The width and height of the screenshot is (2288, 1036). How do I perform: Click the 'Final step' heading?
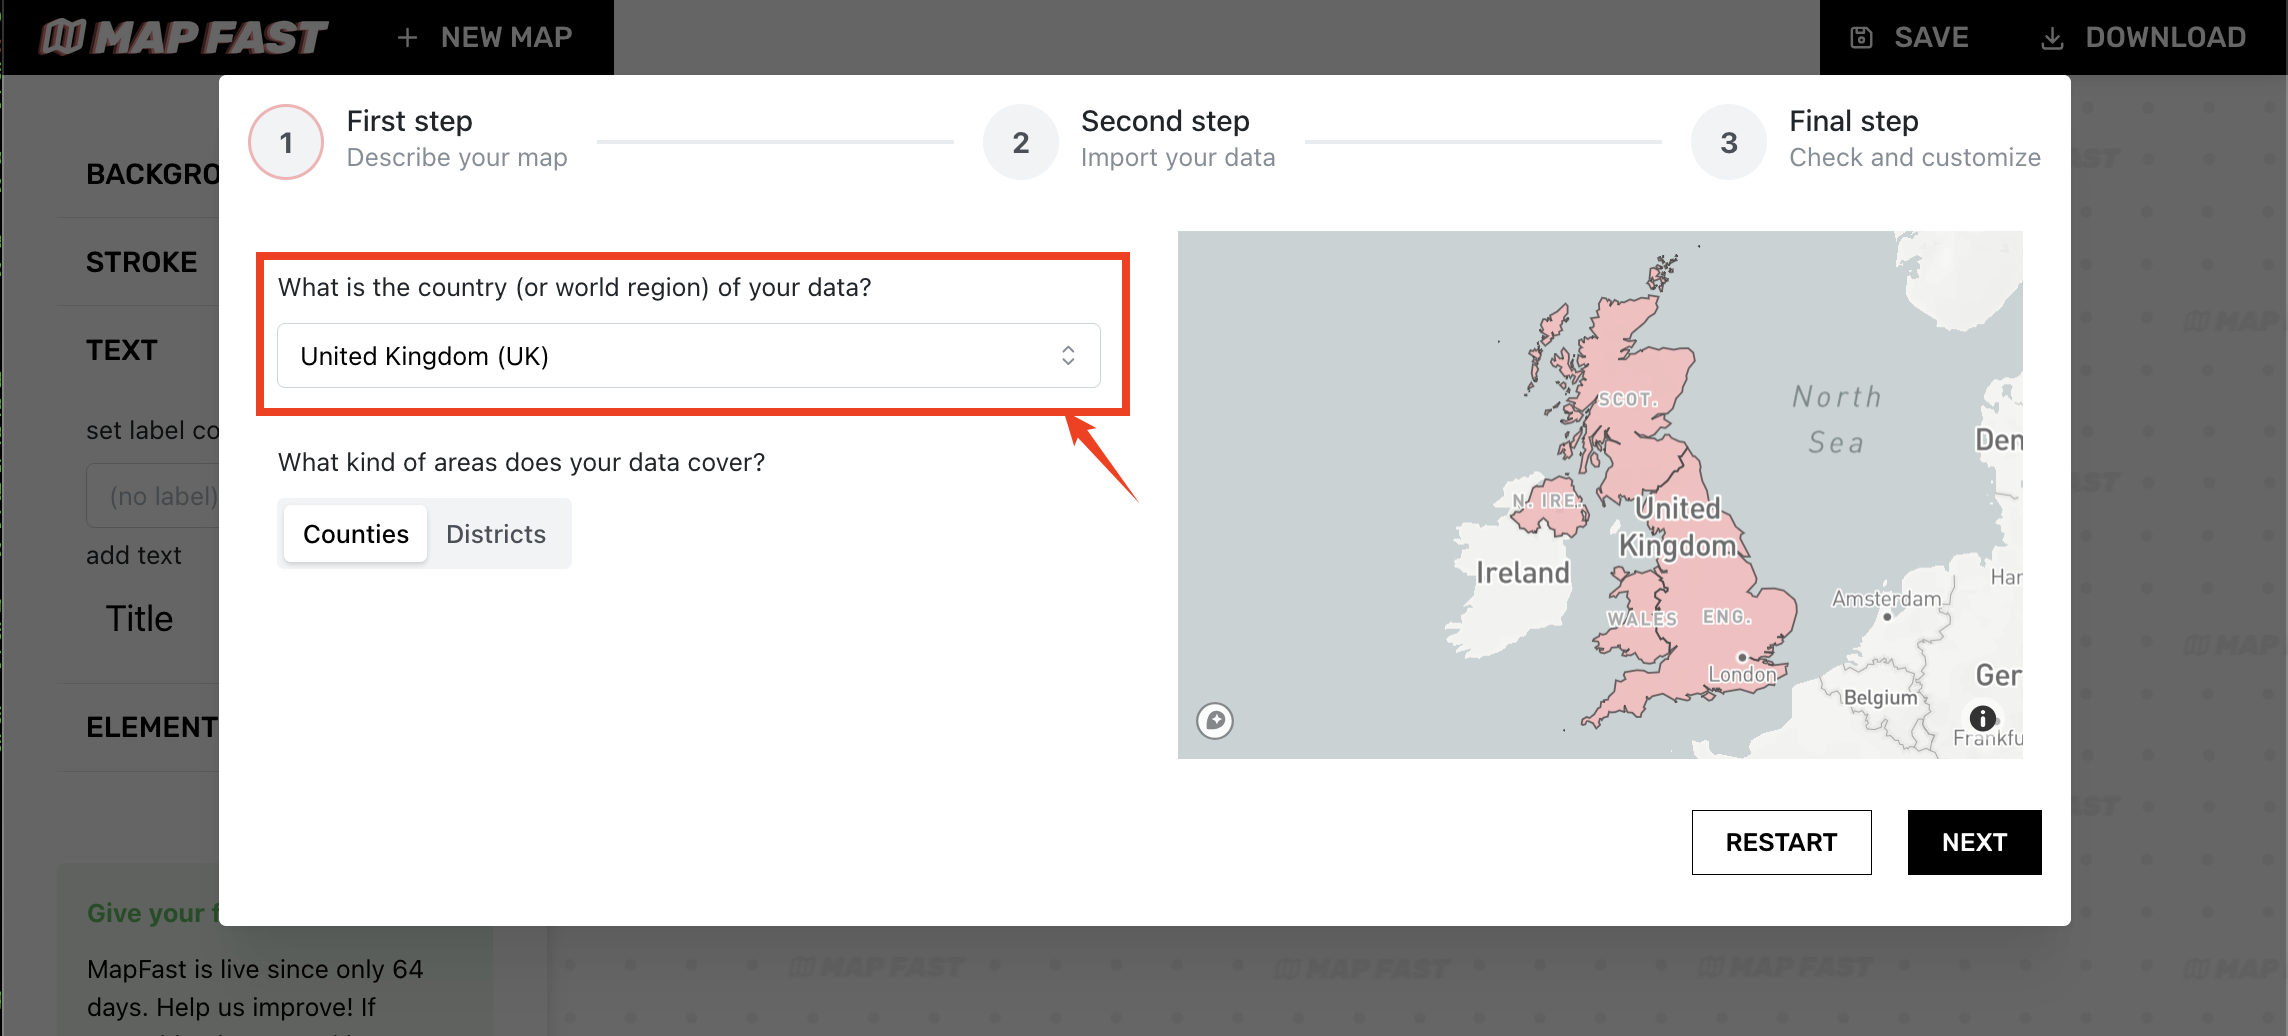pyautogui.click(x=1853, y=121)
